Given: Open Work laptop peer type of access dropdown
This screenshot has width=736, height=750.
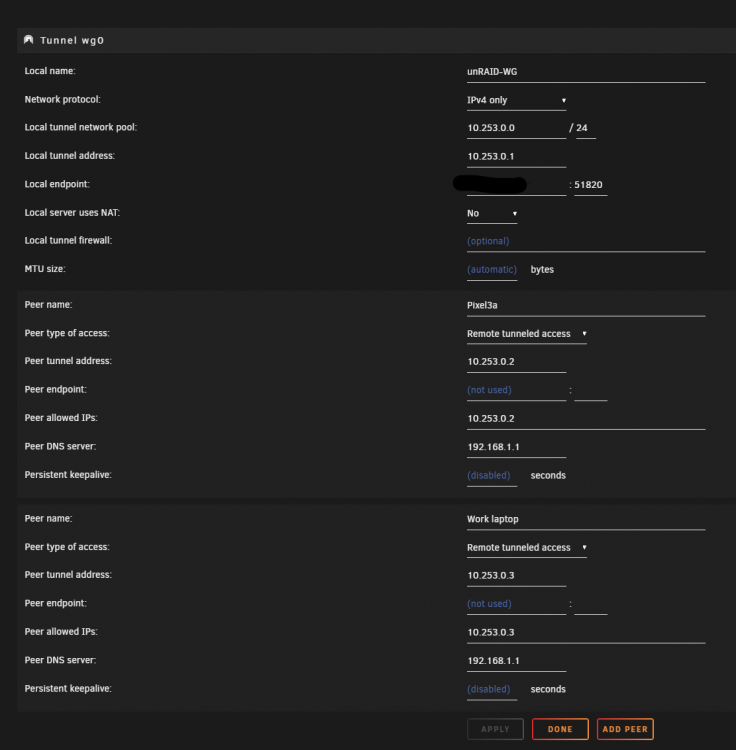Looking at the screenshot, I should [527, 548].
